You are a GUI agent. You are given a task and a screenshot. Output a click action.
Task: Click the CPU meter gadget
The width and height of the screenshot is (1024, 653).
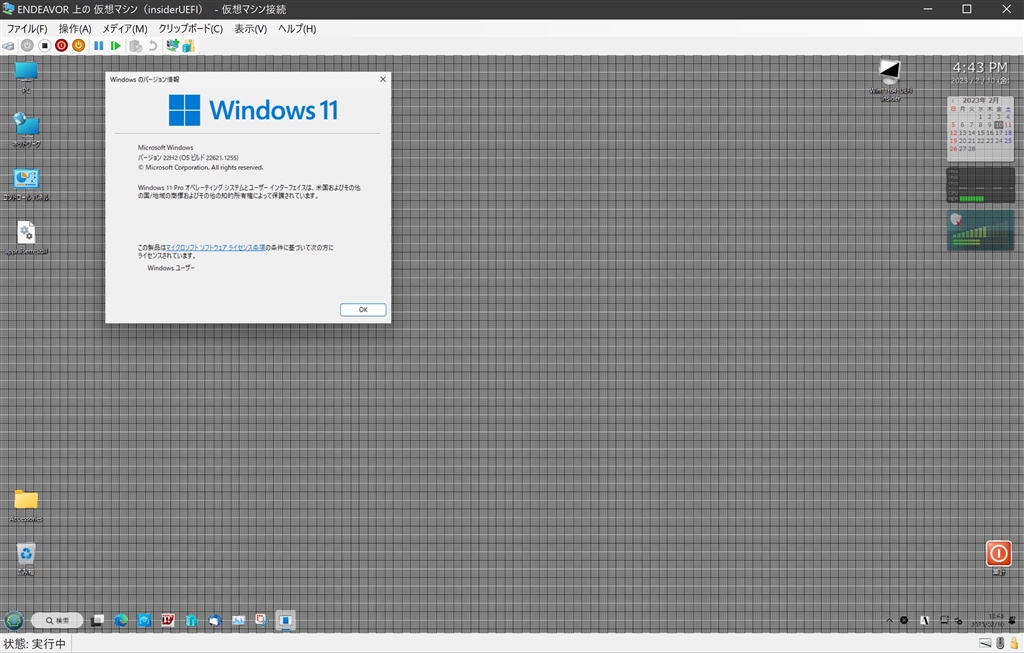point(980,185)
